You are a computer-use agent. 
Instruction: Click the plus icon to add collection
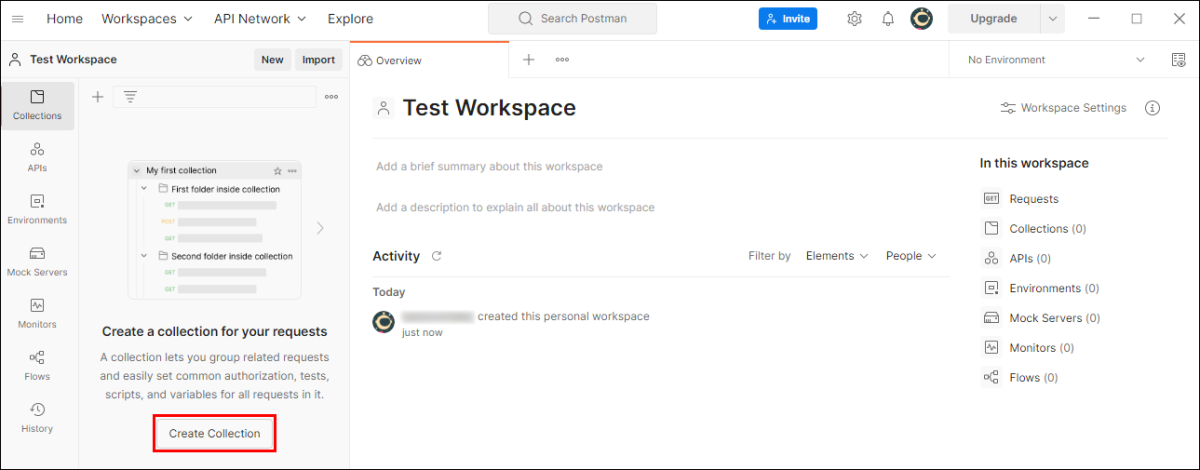point(97,97)
